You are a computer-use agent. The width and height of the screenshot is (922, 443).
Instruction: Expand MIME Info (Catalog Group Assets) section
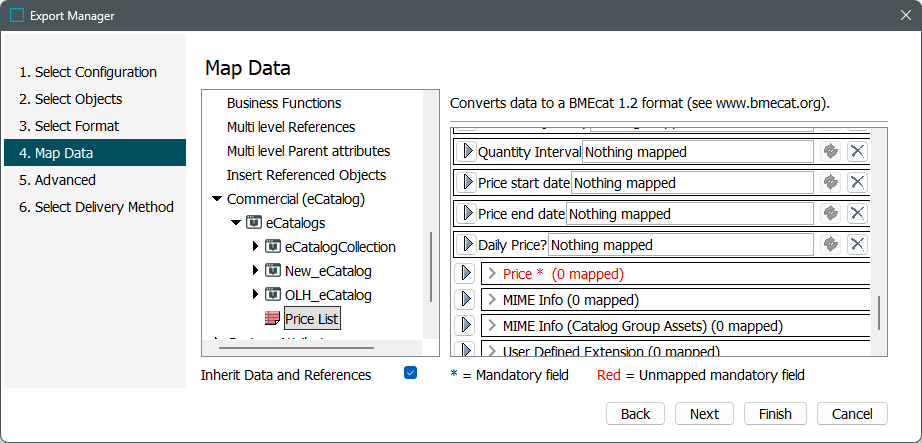pyautogui.click(x=491, y=326)
